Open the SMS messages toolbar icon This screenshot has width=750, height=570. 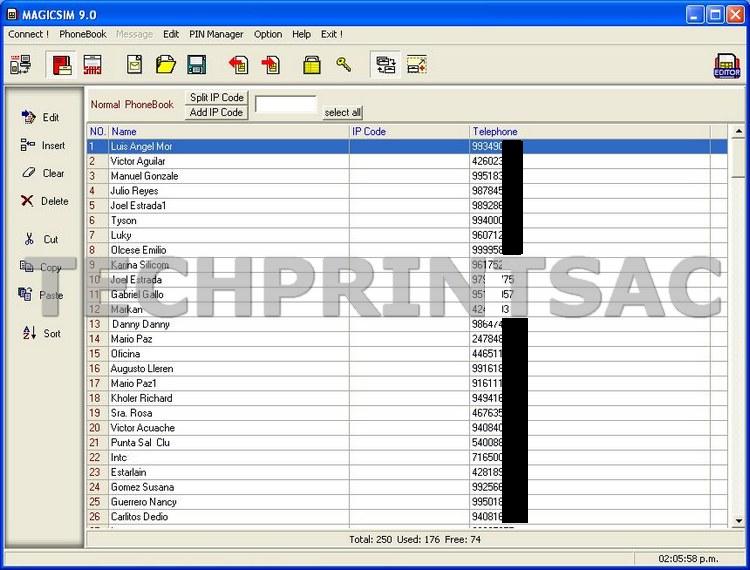tap(92, 65)
